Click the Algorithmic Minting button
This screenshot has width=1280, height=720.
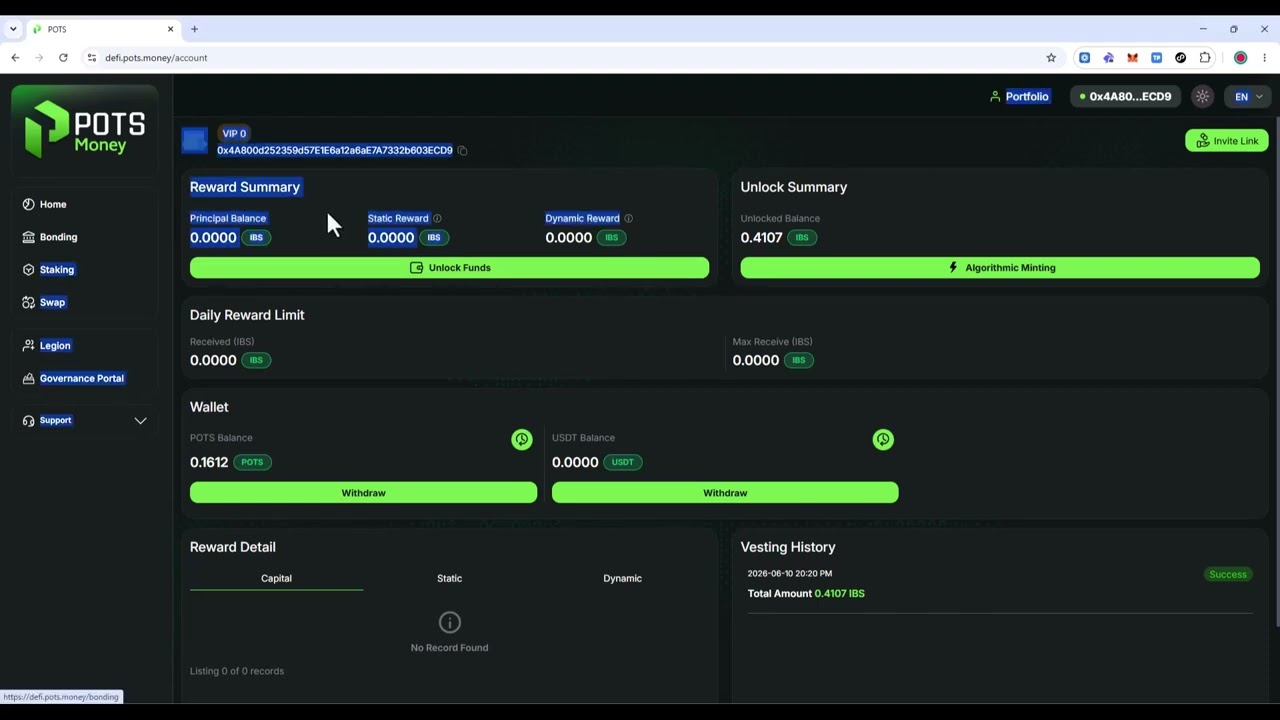click(x=1000, y=268)
